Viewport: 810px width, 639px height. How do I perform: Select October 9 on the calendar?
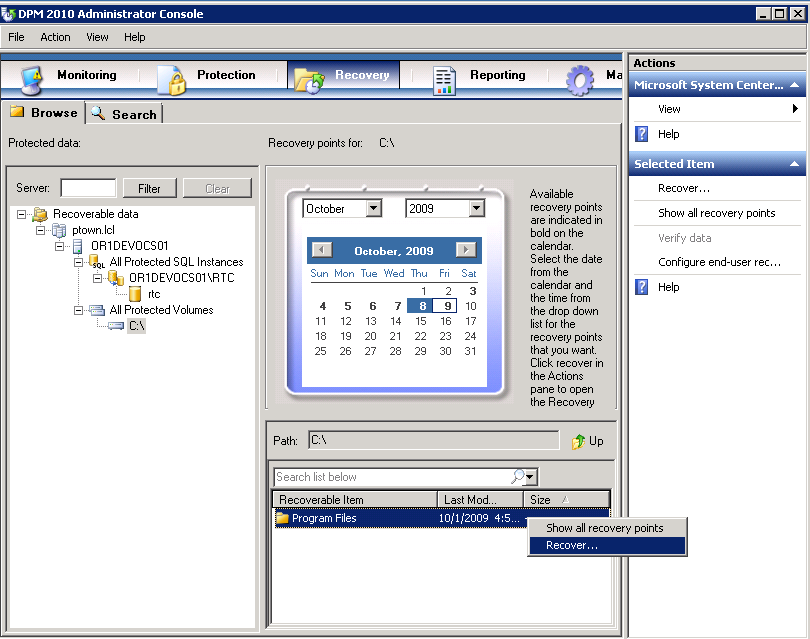(x=445, y=306)
